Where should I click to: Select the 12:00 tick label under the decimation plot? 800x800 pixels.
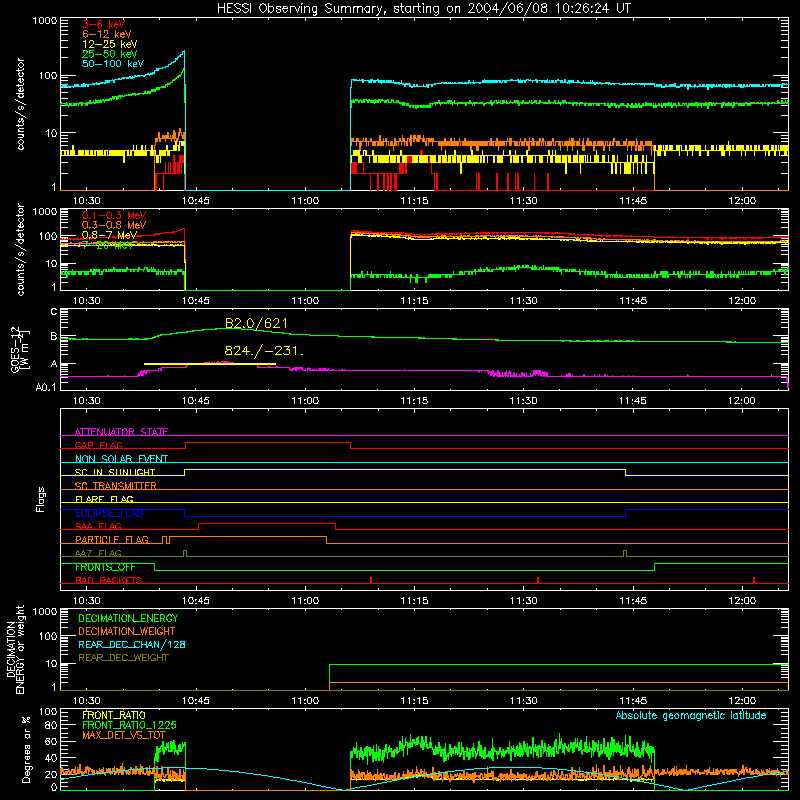click(x=742, y=701)
